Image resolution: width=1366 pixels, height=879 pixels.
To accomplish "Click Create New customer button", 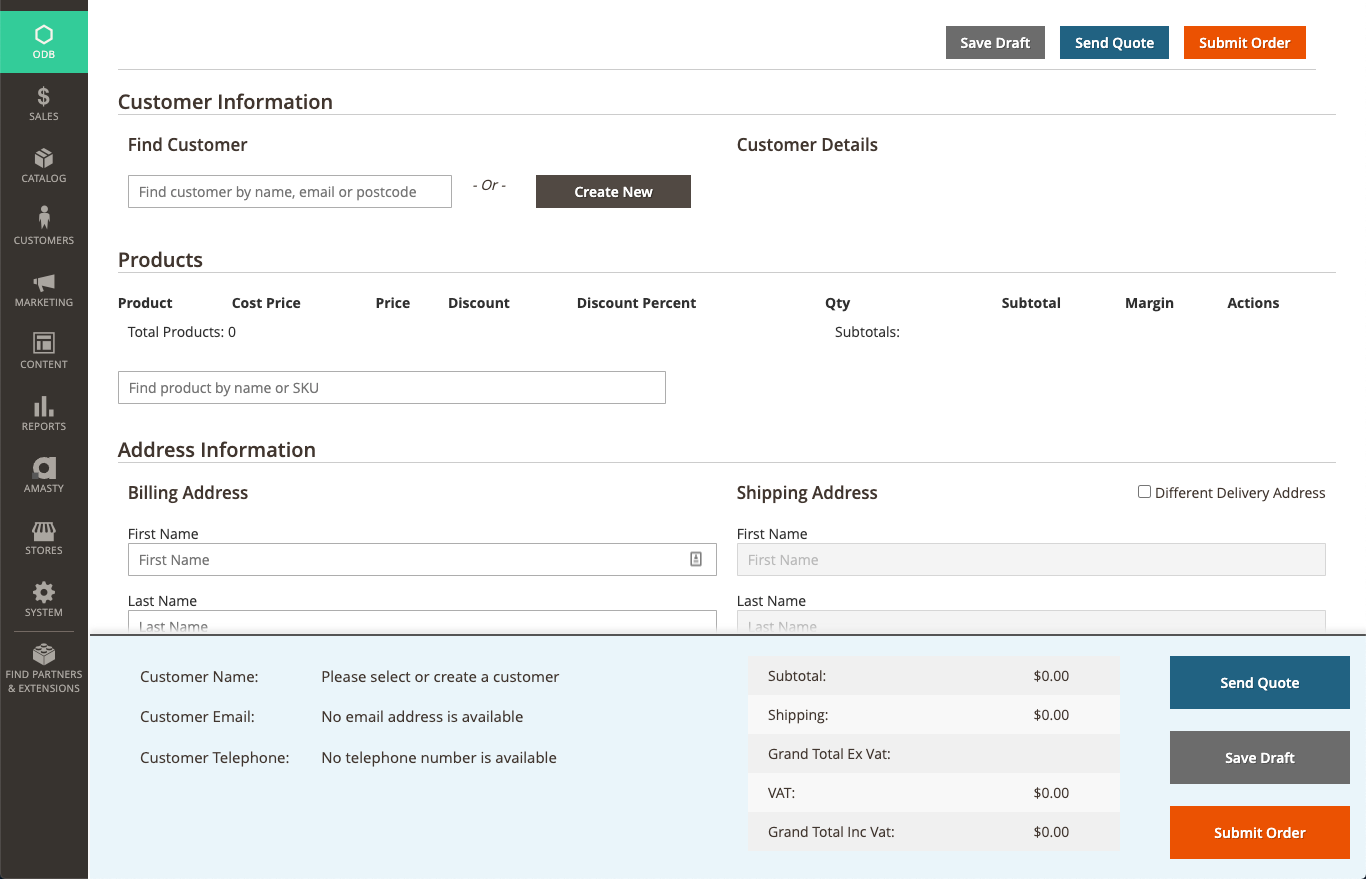I will 613,192.
